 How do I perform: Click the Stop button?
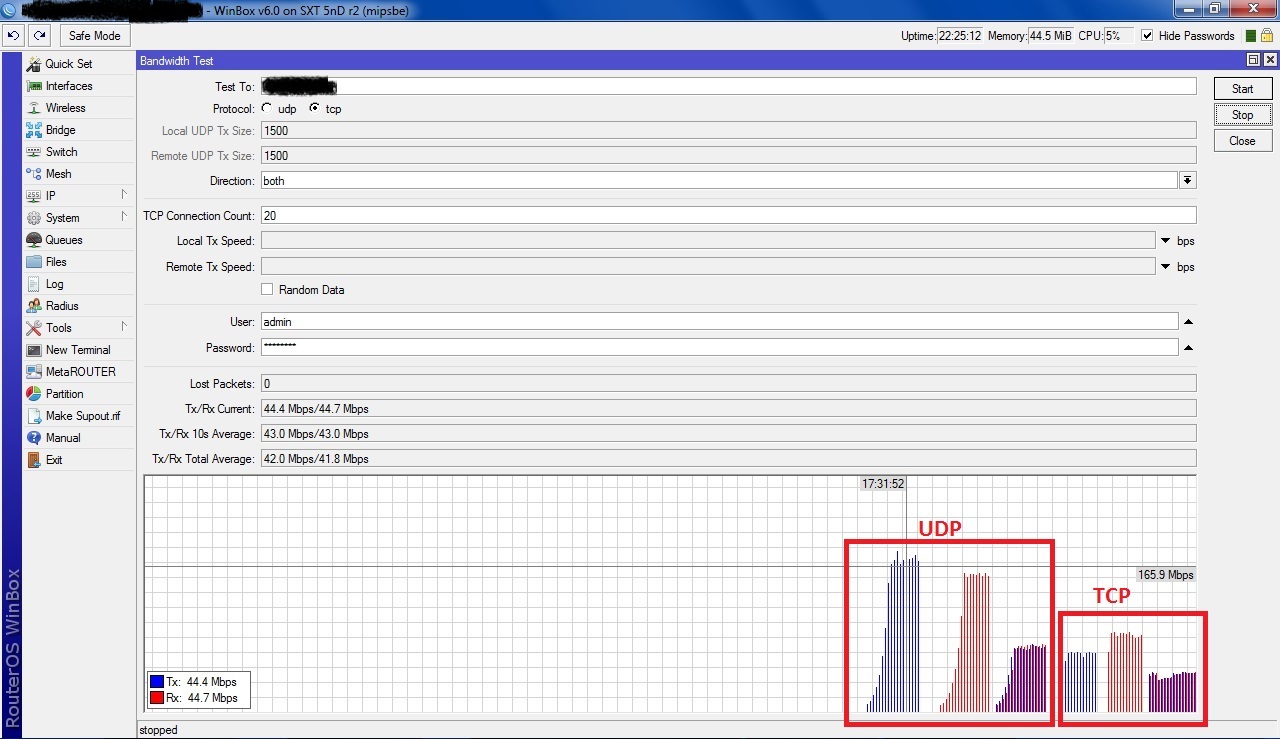[1242, 115]
